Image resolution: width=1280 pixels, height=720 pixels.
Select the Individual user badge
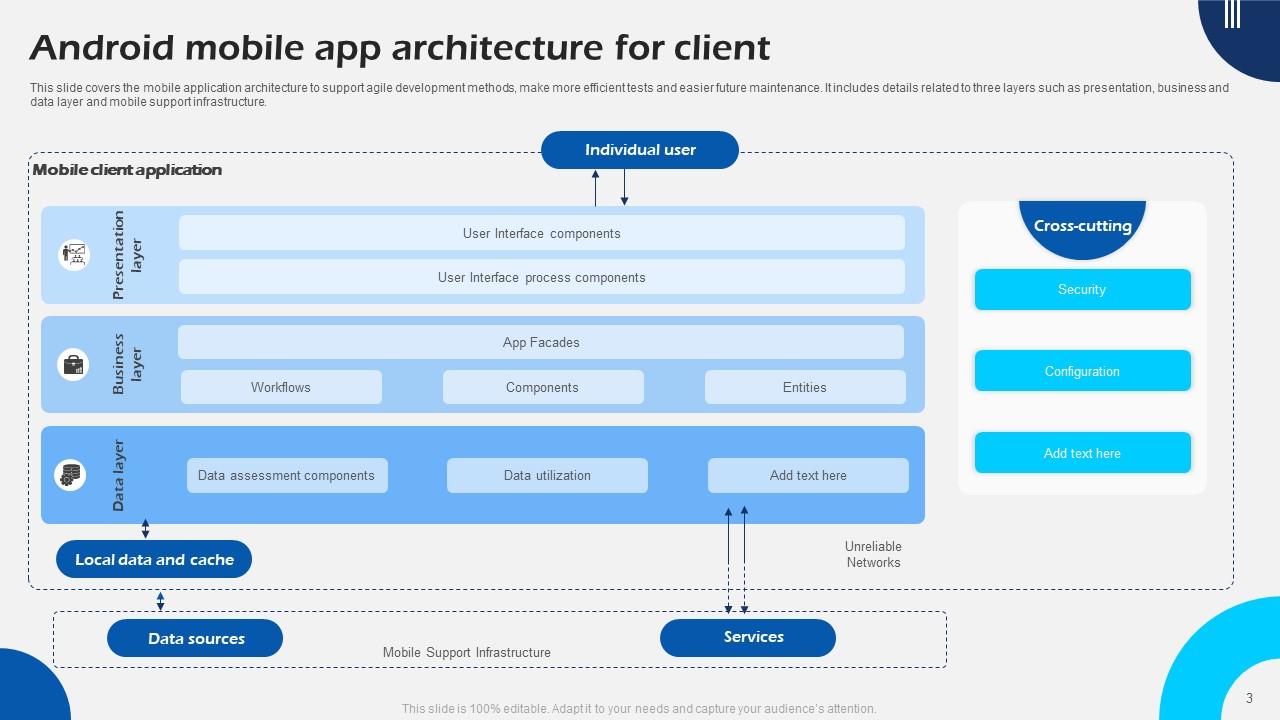(639, 149)
